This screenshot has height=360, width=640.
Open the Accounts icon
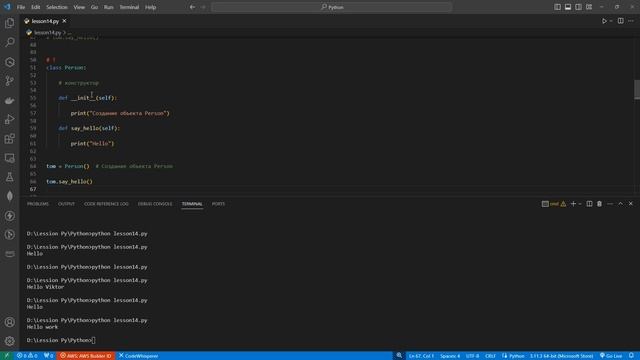pyautogui.click(x=9, y=322)
